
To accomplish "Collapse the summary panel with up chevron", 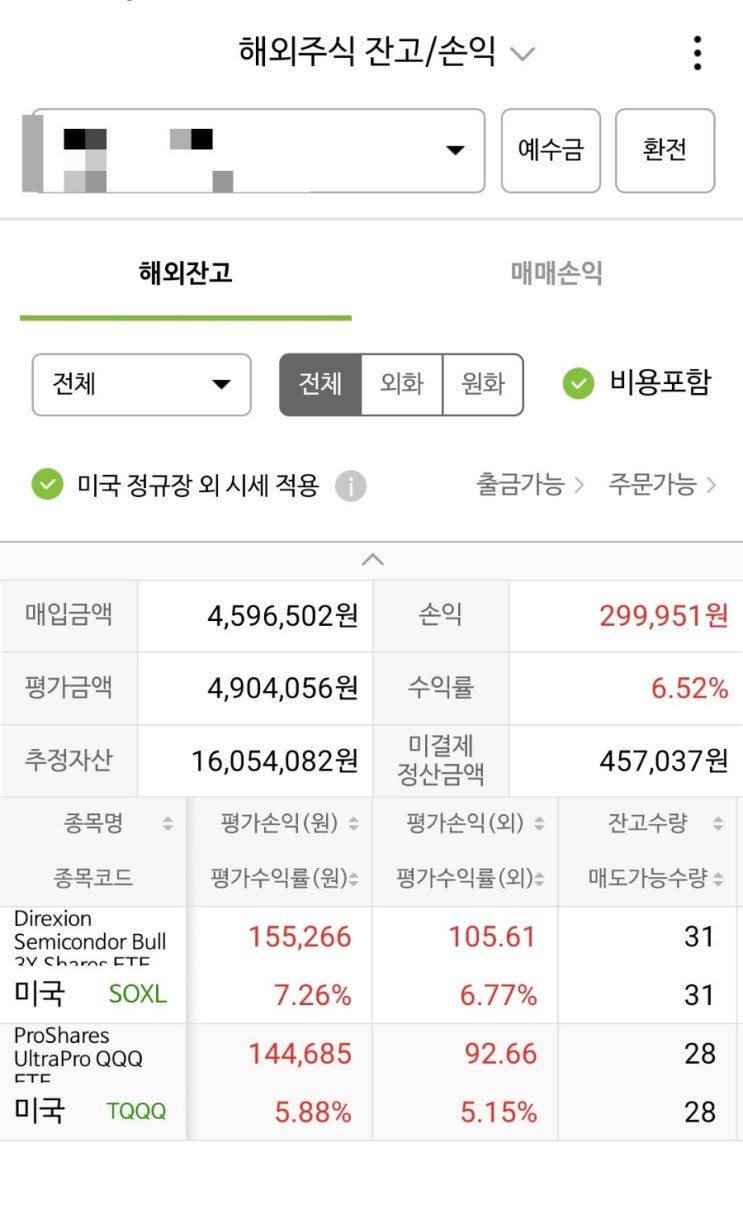I will point(372,560).
